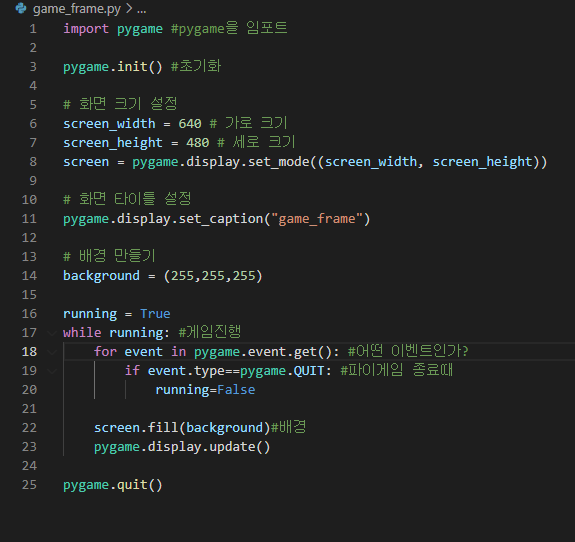This screenshot has width=575, height=542.
Task: Select line number 1 in the gutter
Action: tap(33, 29)
